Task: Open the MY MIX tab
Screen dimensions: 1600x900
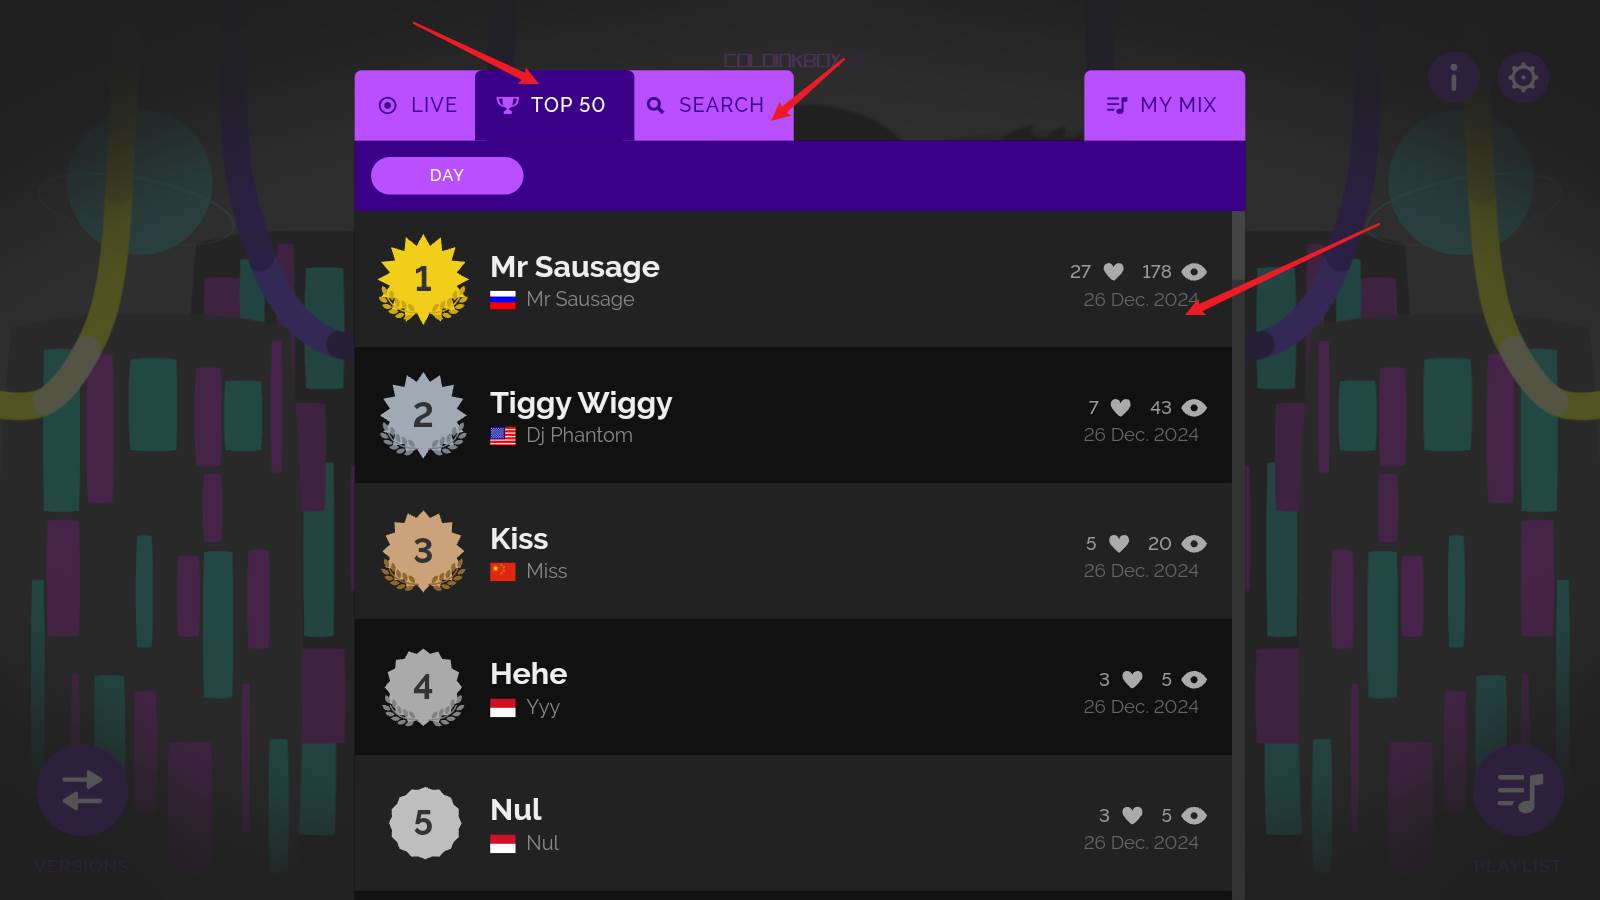Action: 1163,105
